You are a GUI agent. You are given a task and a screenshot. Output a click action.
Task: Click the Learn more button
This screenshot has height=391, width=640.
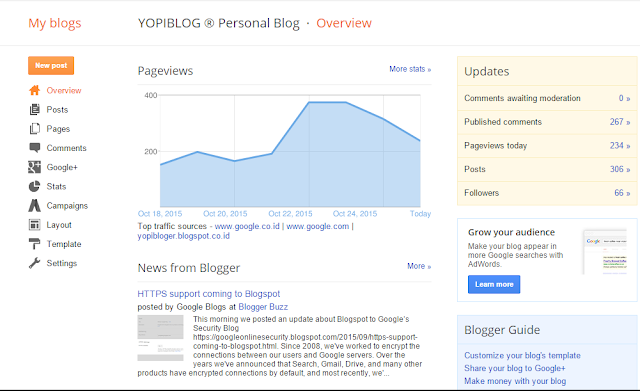click(x=494, y=284)
